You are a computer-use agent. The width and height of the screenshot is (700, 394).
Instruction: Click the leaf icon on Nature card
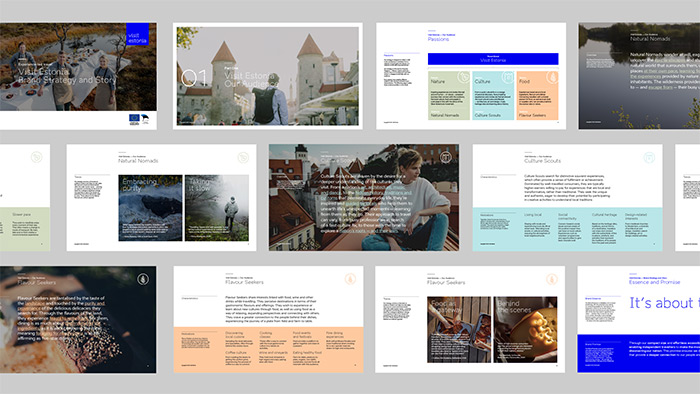[x=464, y=77]
